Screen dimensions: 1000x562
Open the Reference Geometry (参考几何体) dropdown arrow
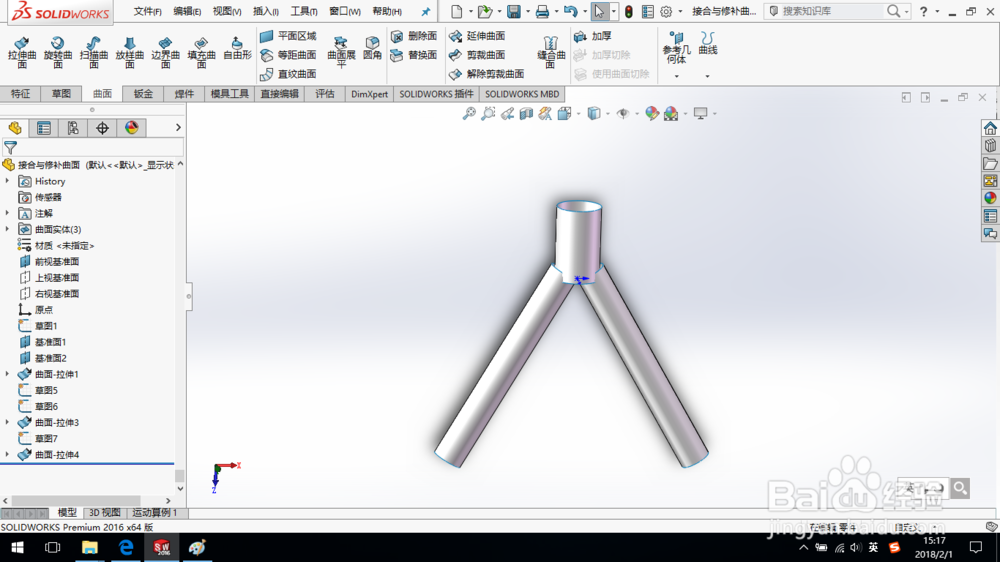(x=677, y=77)
